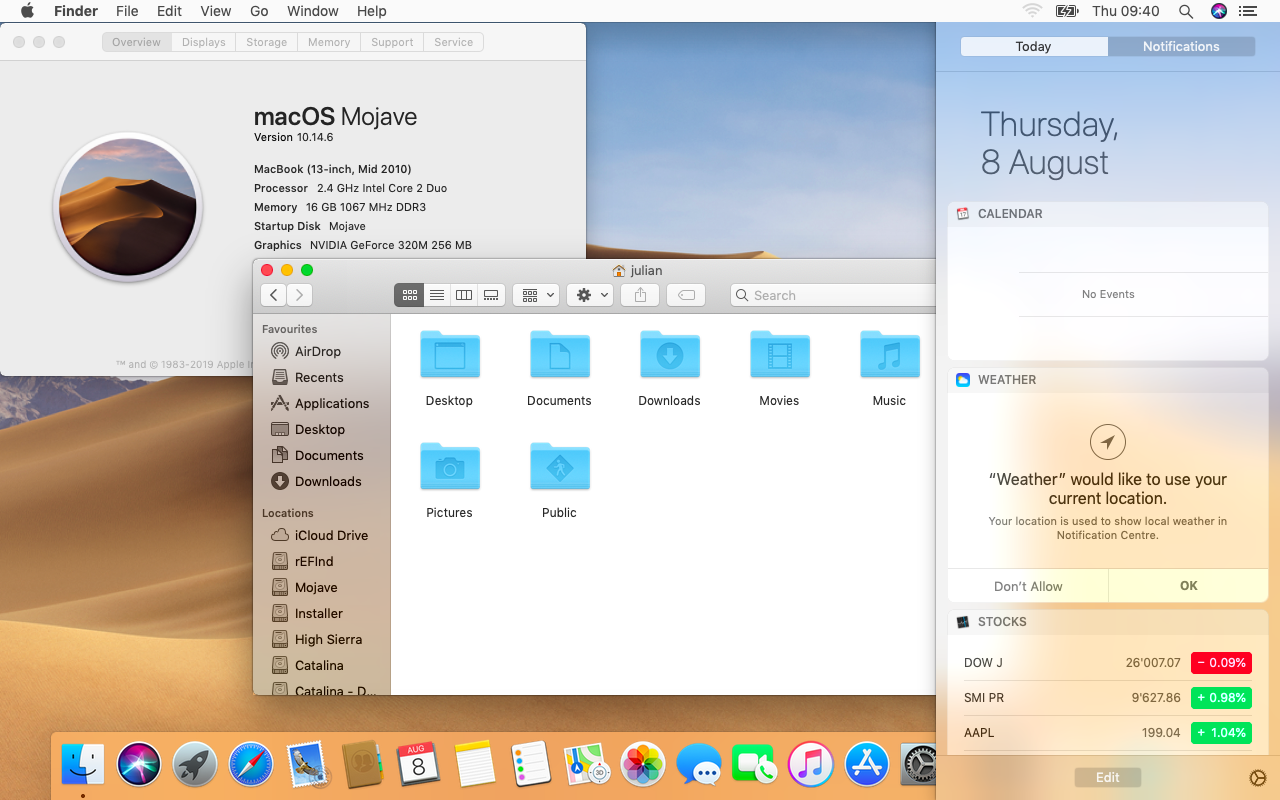Launch Safari from the Dock
Viewport: 1280px width, 800px height.
click(251, 765)
